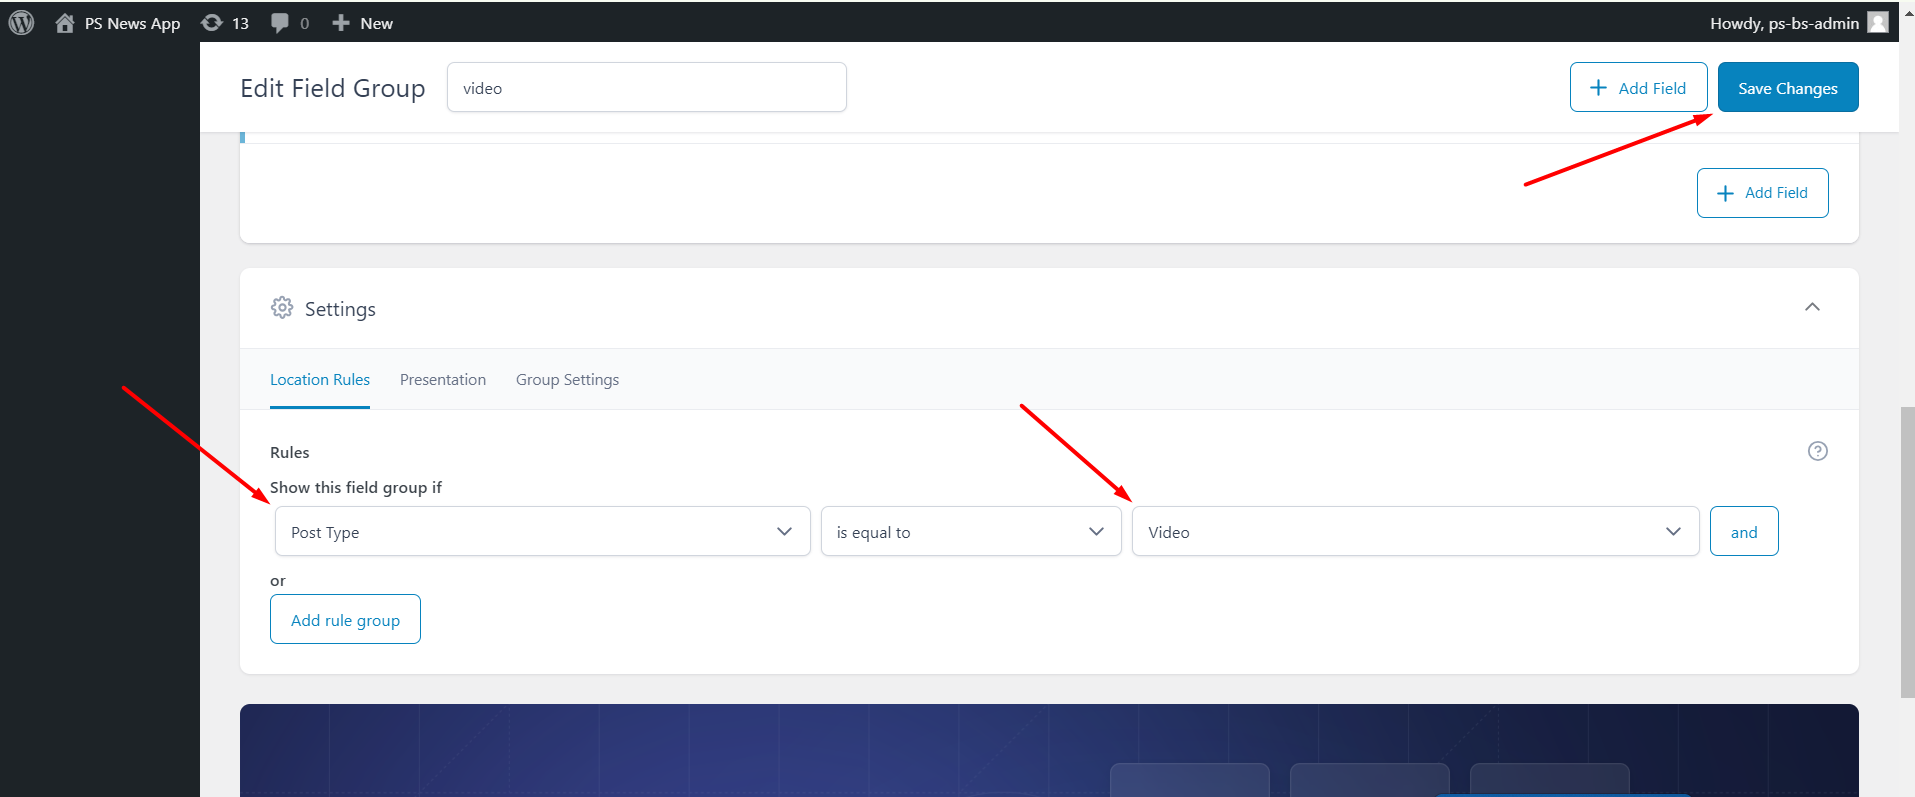Click the user avatar in admin bar
Screen dimensions: 1915x797
click(x=1878, y=22)
